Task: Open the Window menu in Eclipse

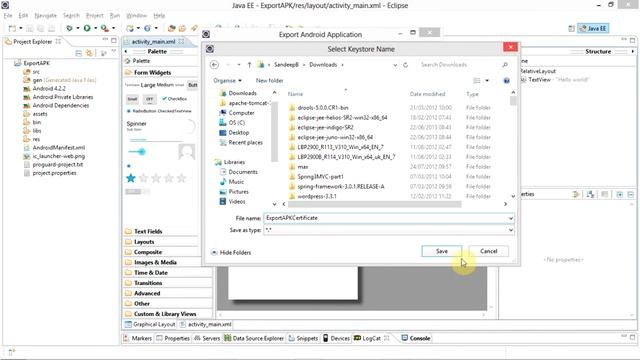Action: click(x=136, y=16)
